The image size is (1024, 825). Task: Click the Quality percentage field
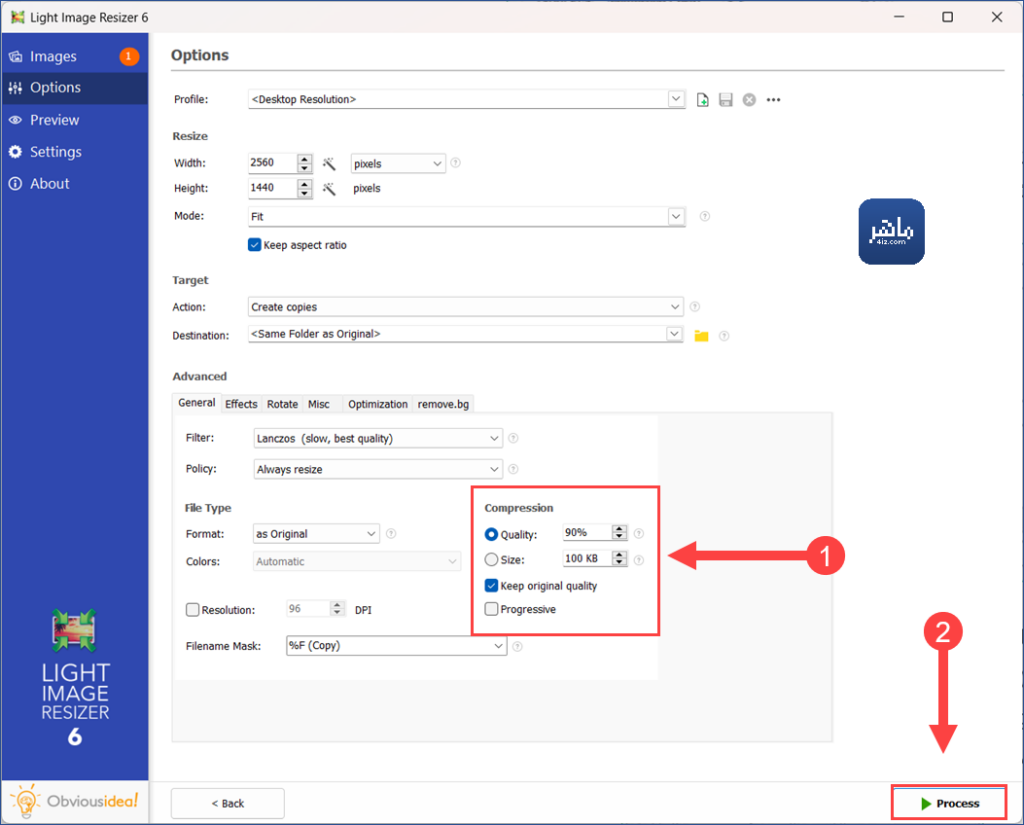coord(587,533)
